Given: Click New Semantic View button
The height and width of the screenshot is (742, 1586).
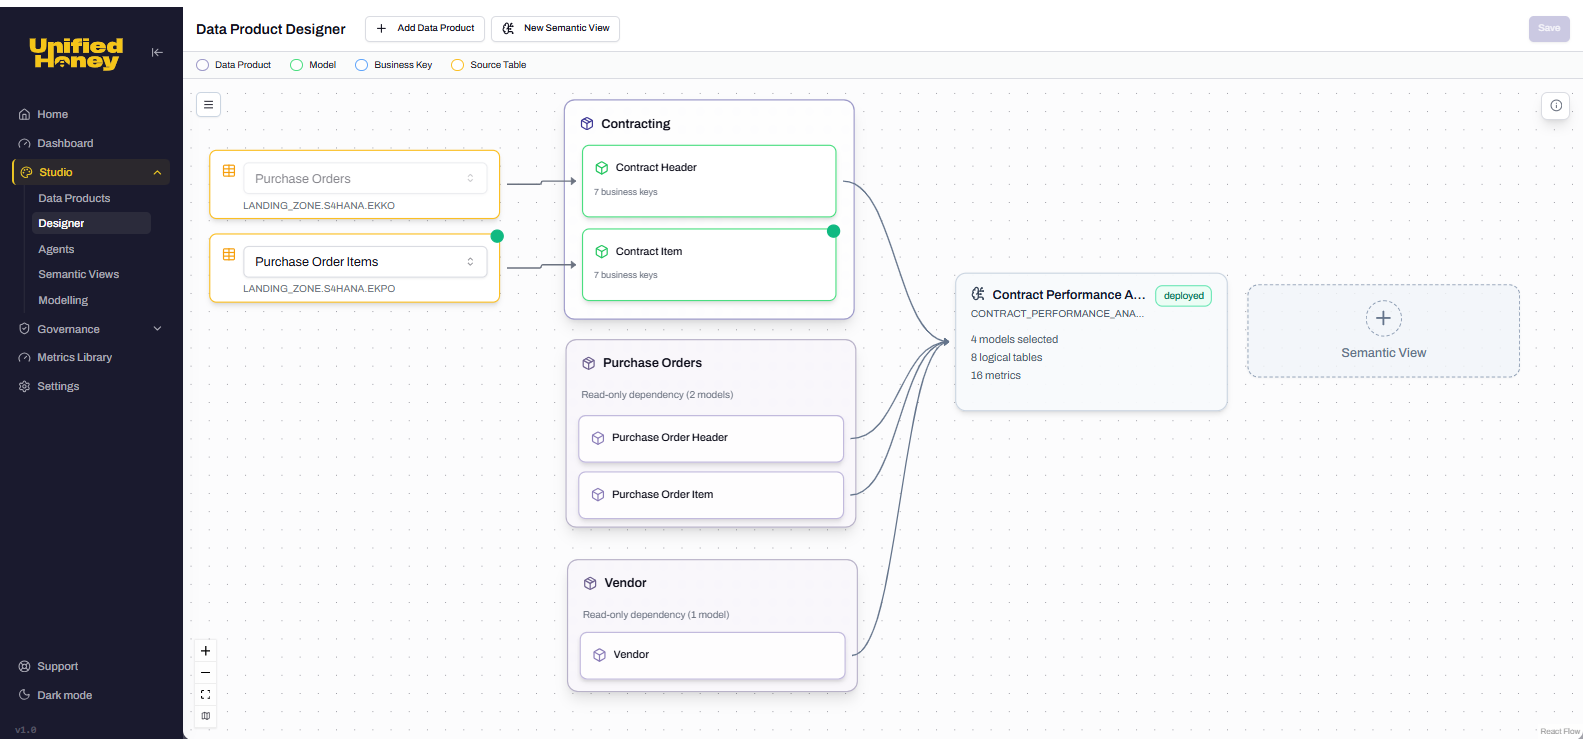Looking at the screenshot, I should point(555,28).
